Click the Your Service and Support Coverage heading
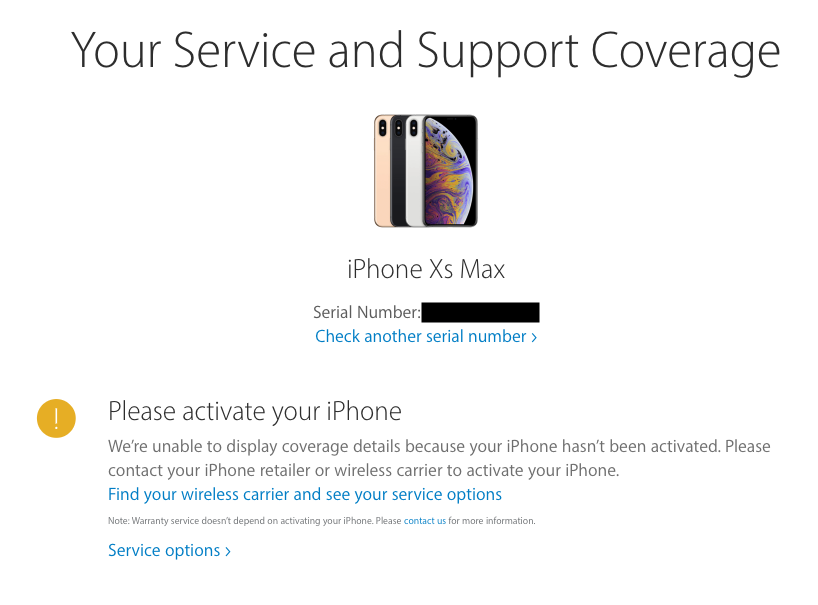The width and height of the screenshot is (818, 605). pos(425,50)
